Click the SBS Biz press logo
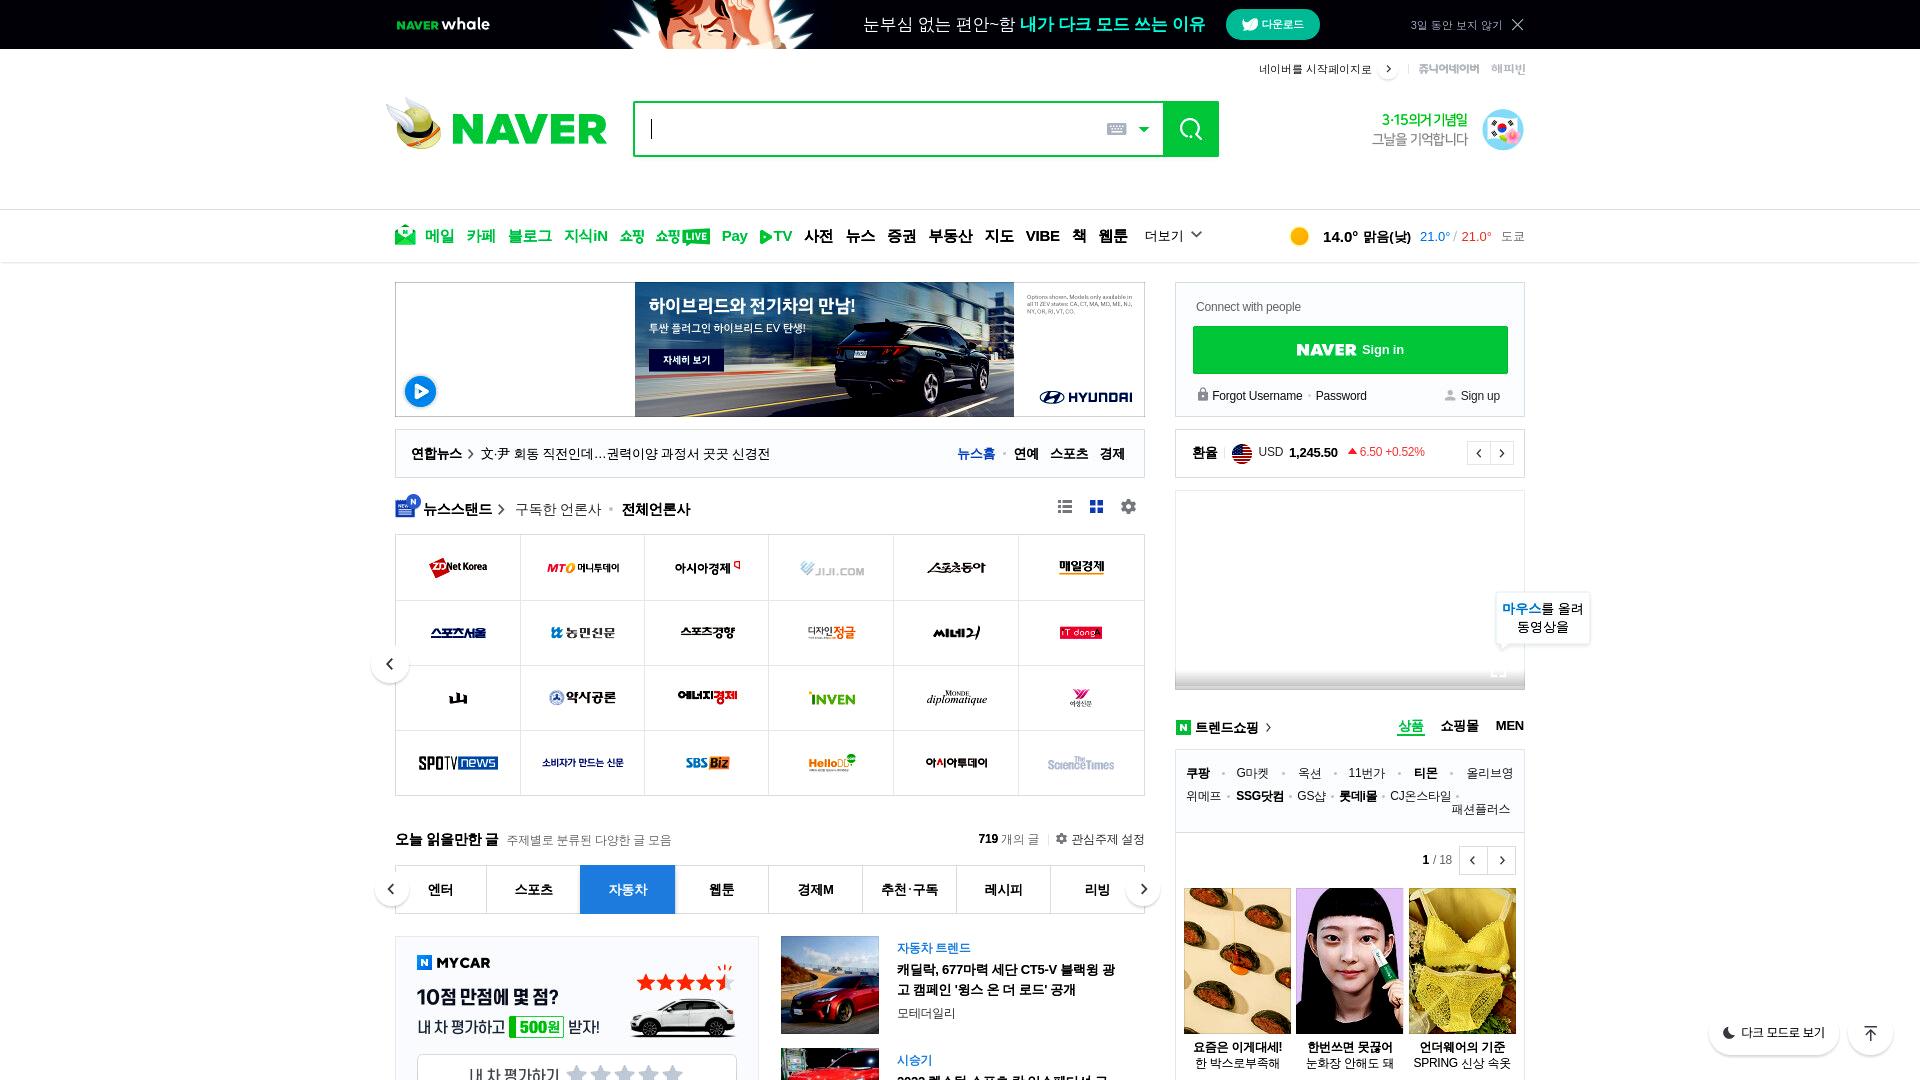 point(707,763)
